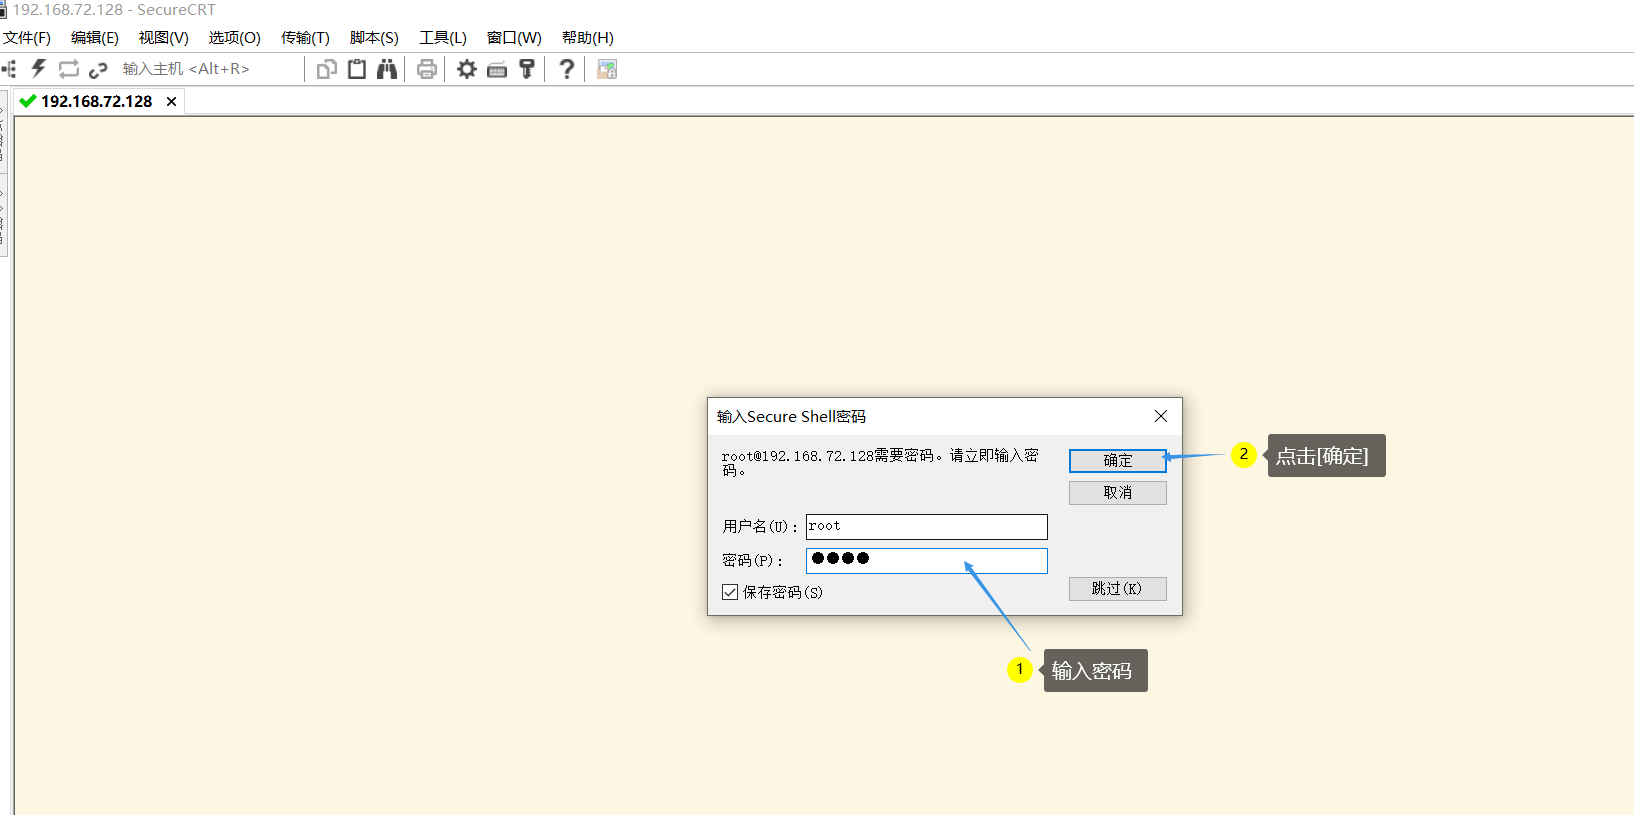Launch SecureFX from the toolbar icon
1634x815 pixels.
607,69
